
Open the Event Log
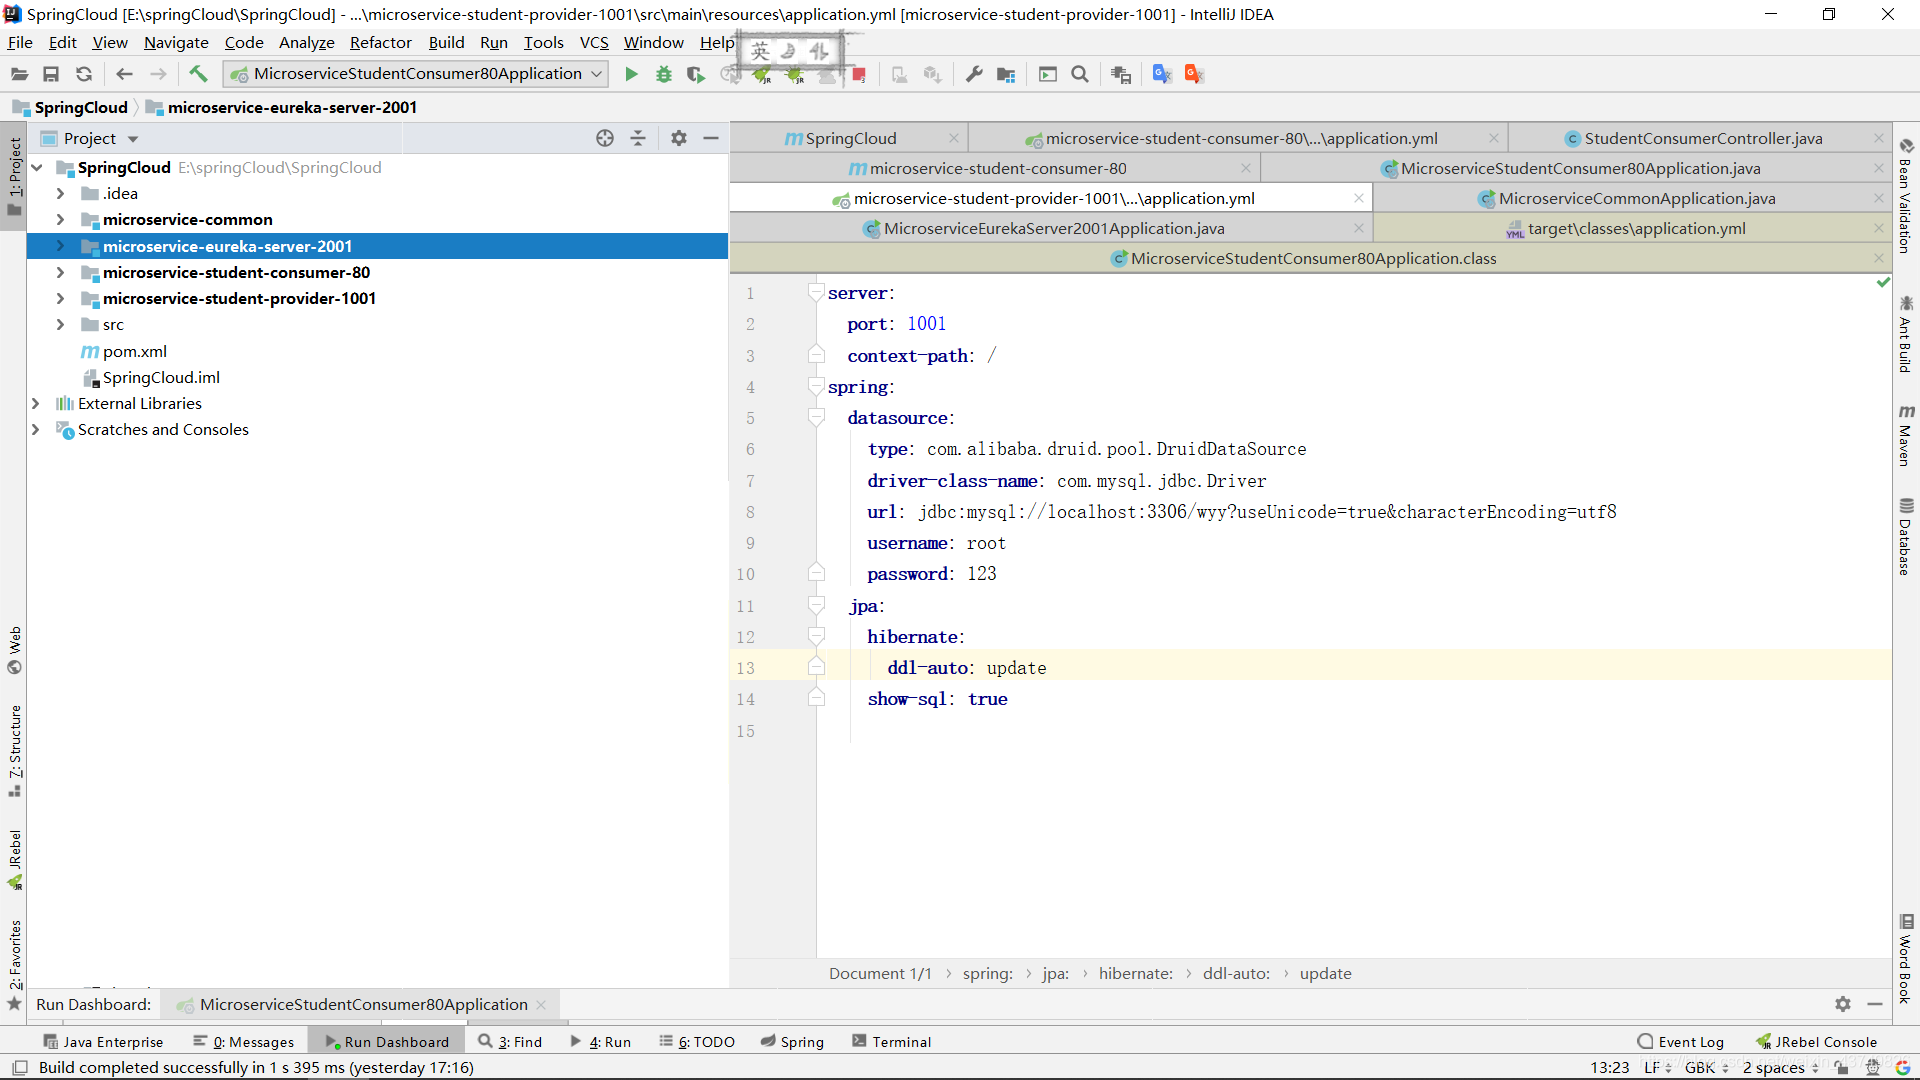(x=1680, y=1041)
